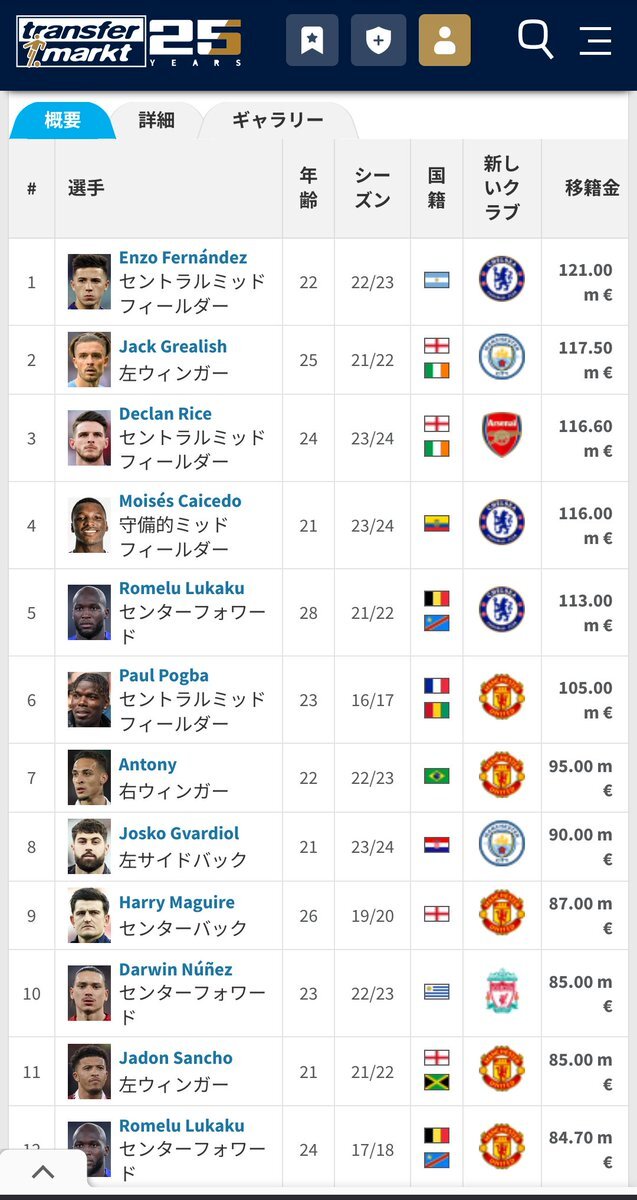Select the 概要 tab
Viewport: 637px width, 1200px height.
point(62,121)
